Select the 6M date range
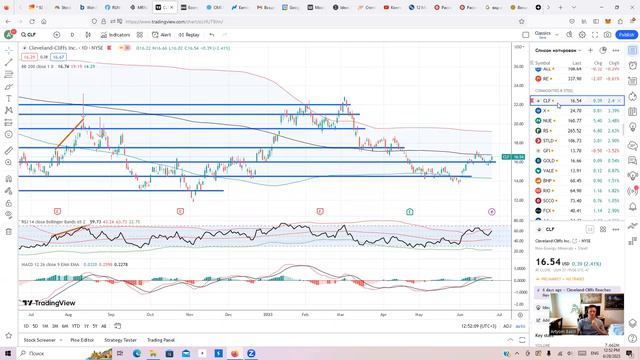Viewport: 640px width, 360px height. coord(65,326)
